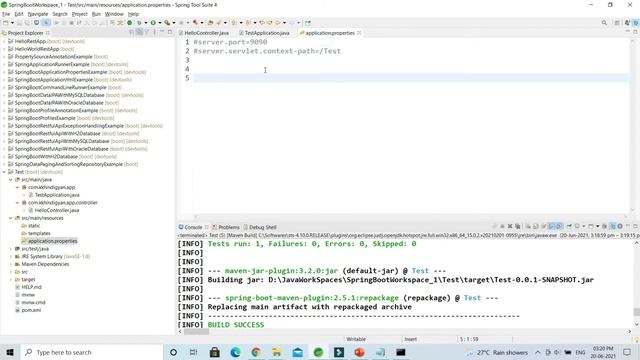Image resolution: width=640 pixels, height=360 pixels.
Task: Open the Project menu
Action: 80,14
